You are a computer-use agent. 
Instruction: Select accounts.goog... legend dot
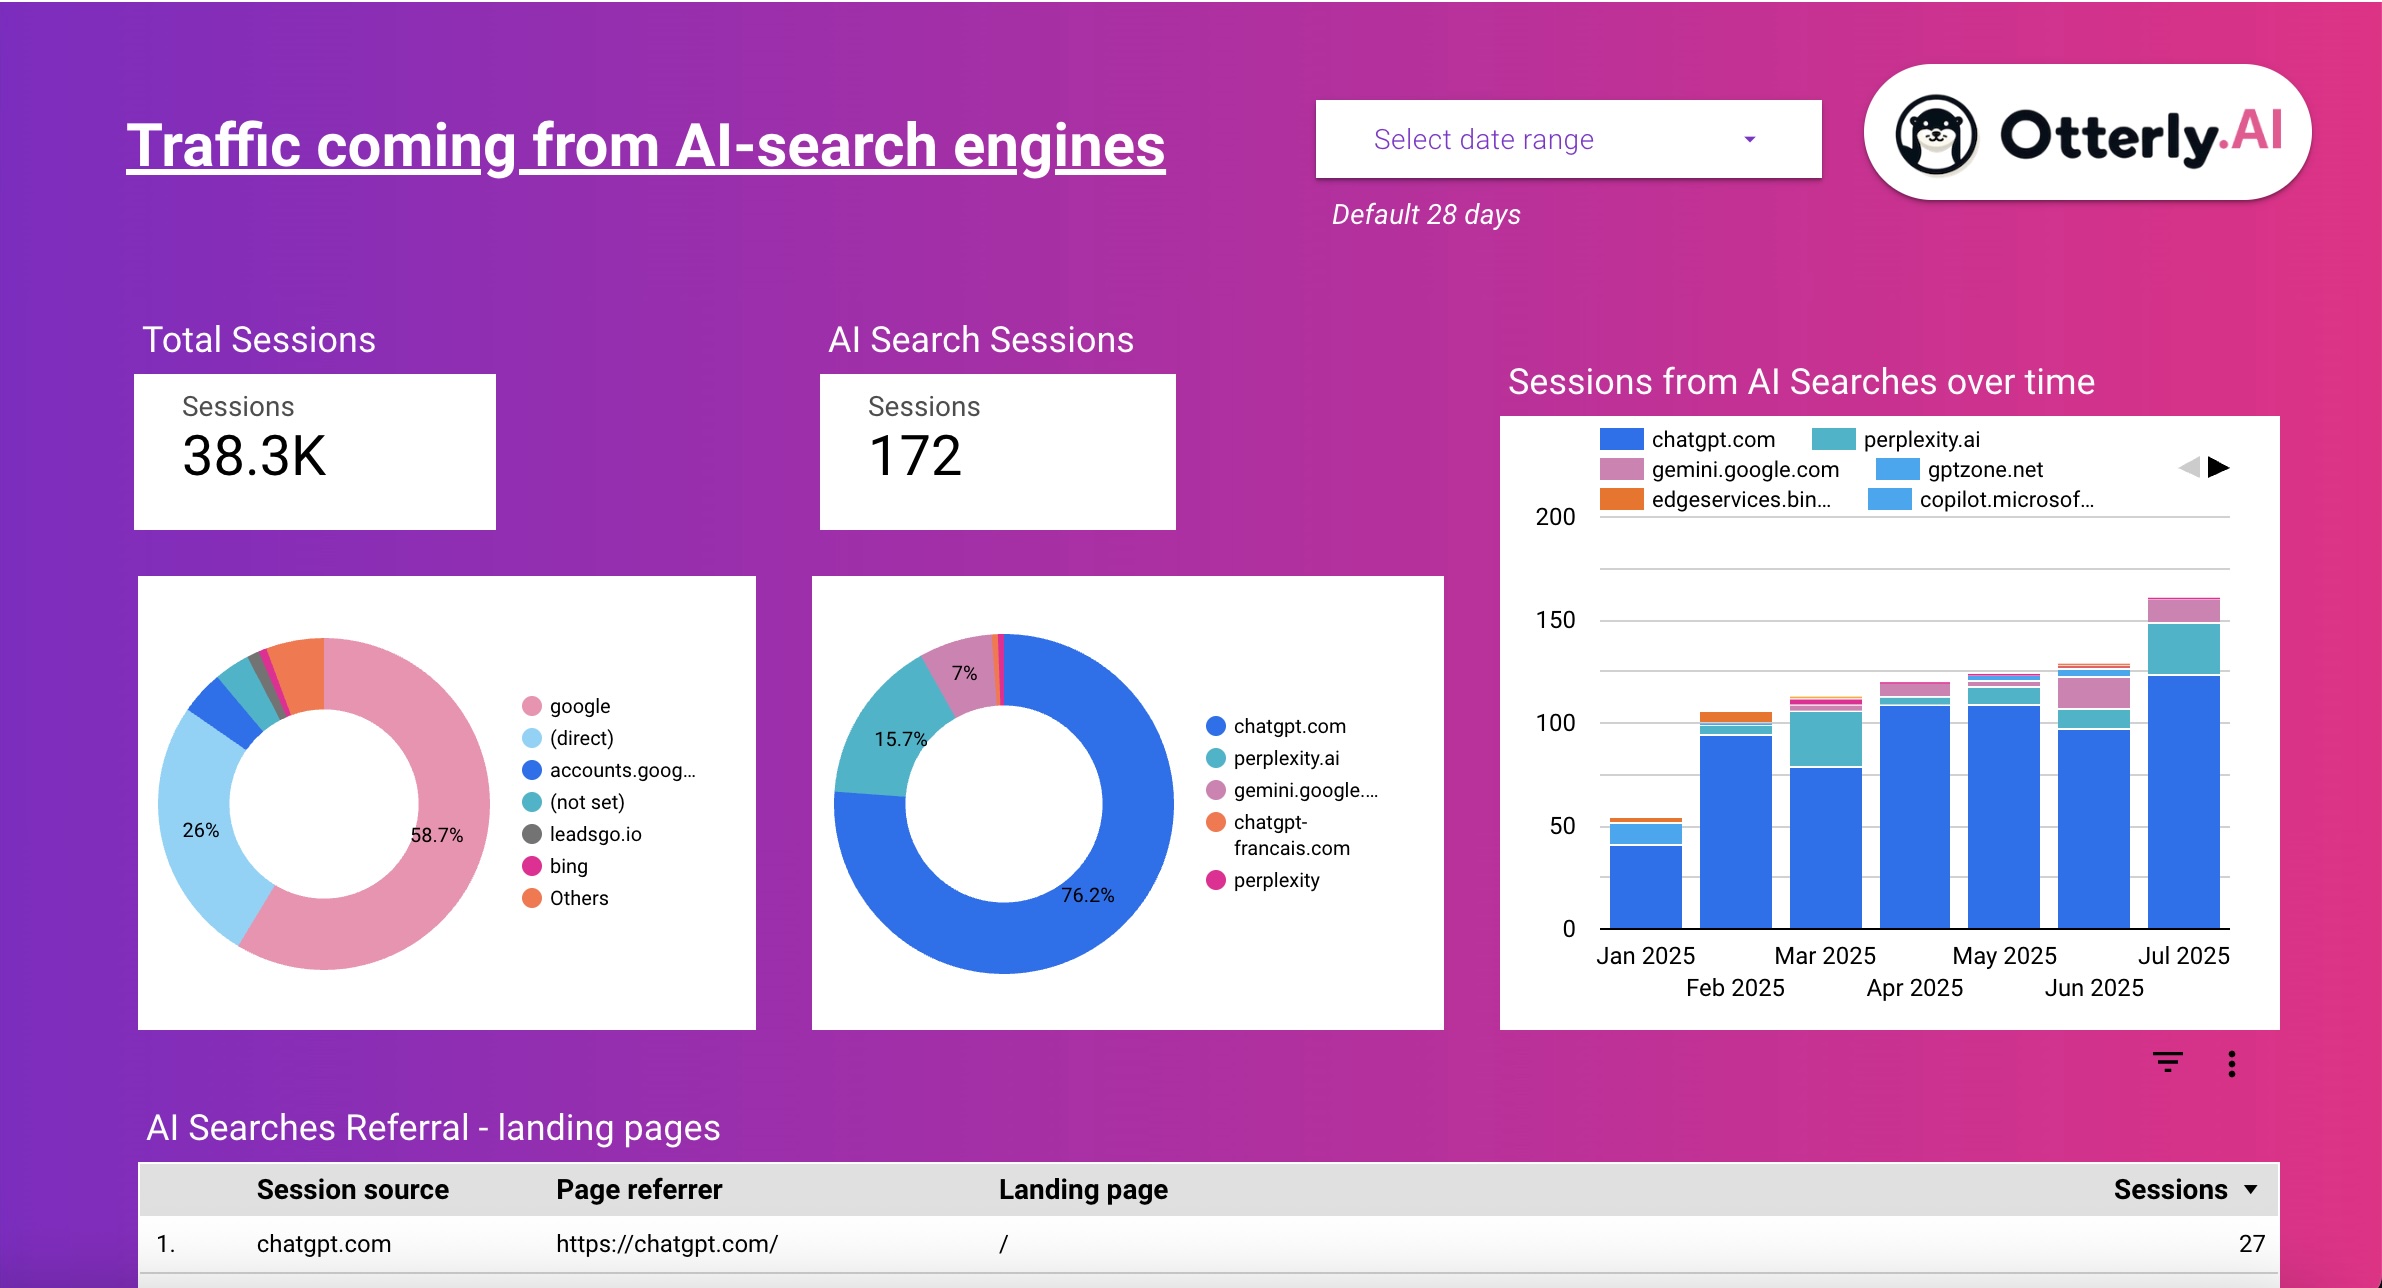click(532, 770)
